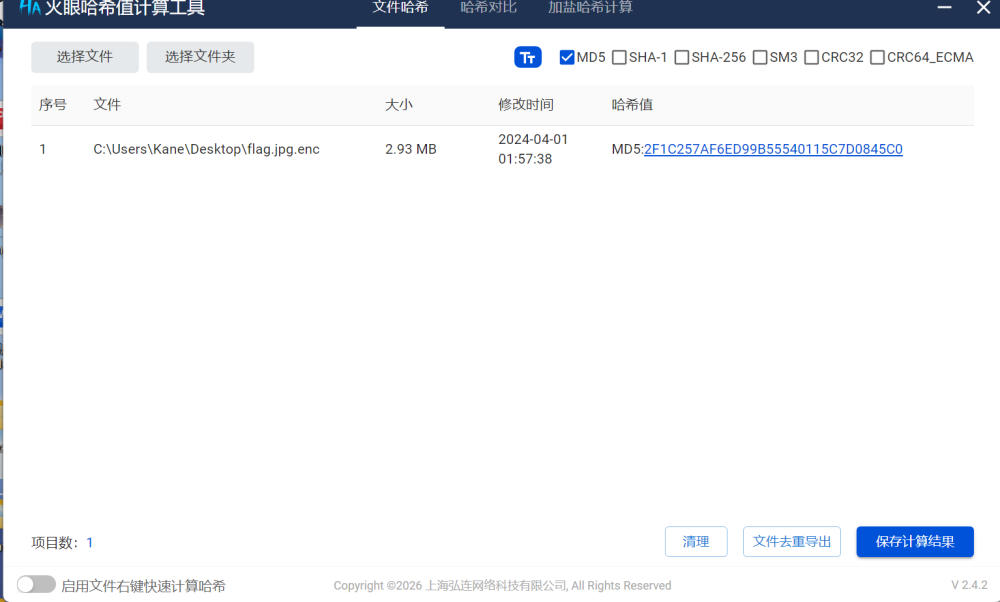The width and height of the screenshot is (1000, 602).
Task: Tick the SM3 algorithm checkbox
Action: 760,57
